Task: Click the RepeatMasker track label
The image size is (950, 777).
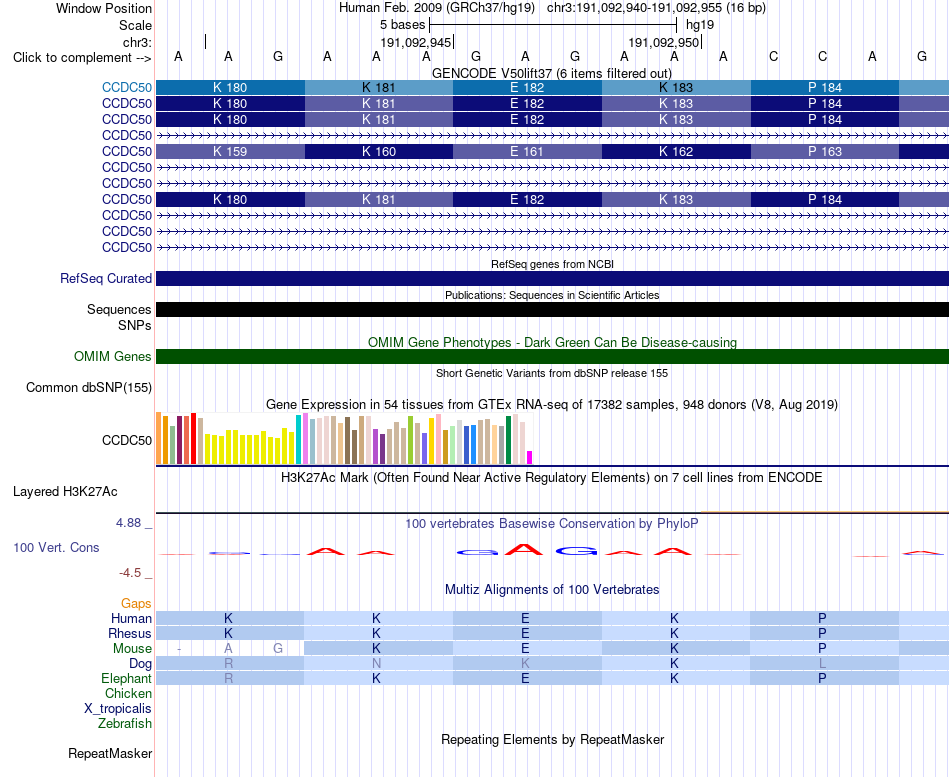Action: pos(110,753)
